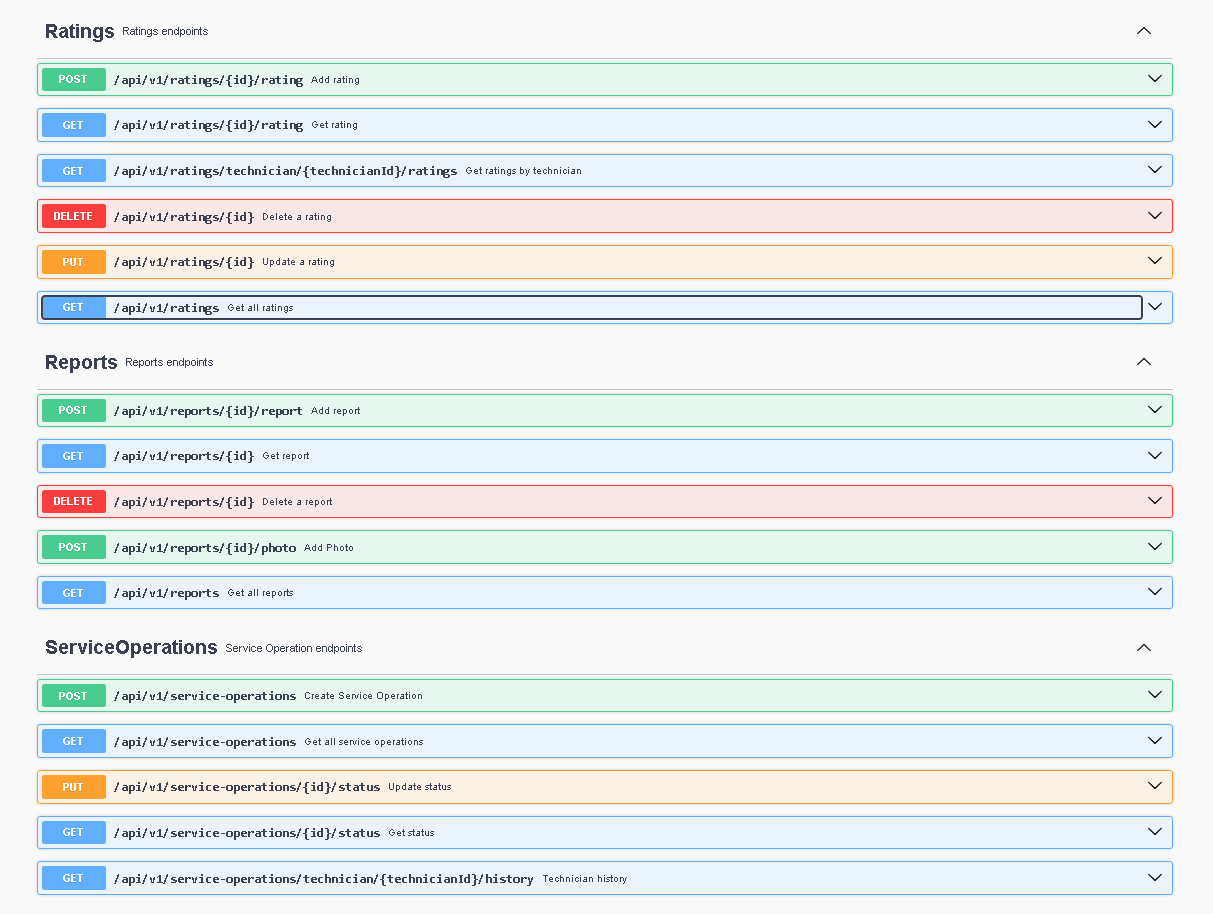Click GET badge for all service operations
Image resolution: width=1213 pixels, height=914 pixels.
coord(73,741)
